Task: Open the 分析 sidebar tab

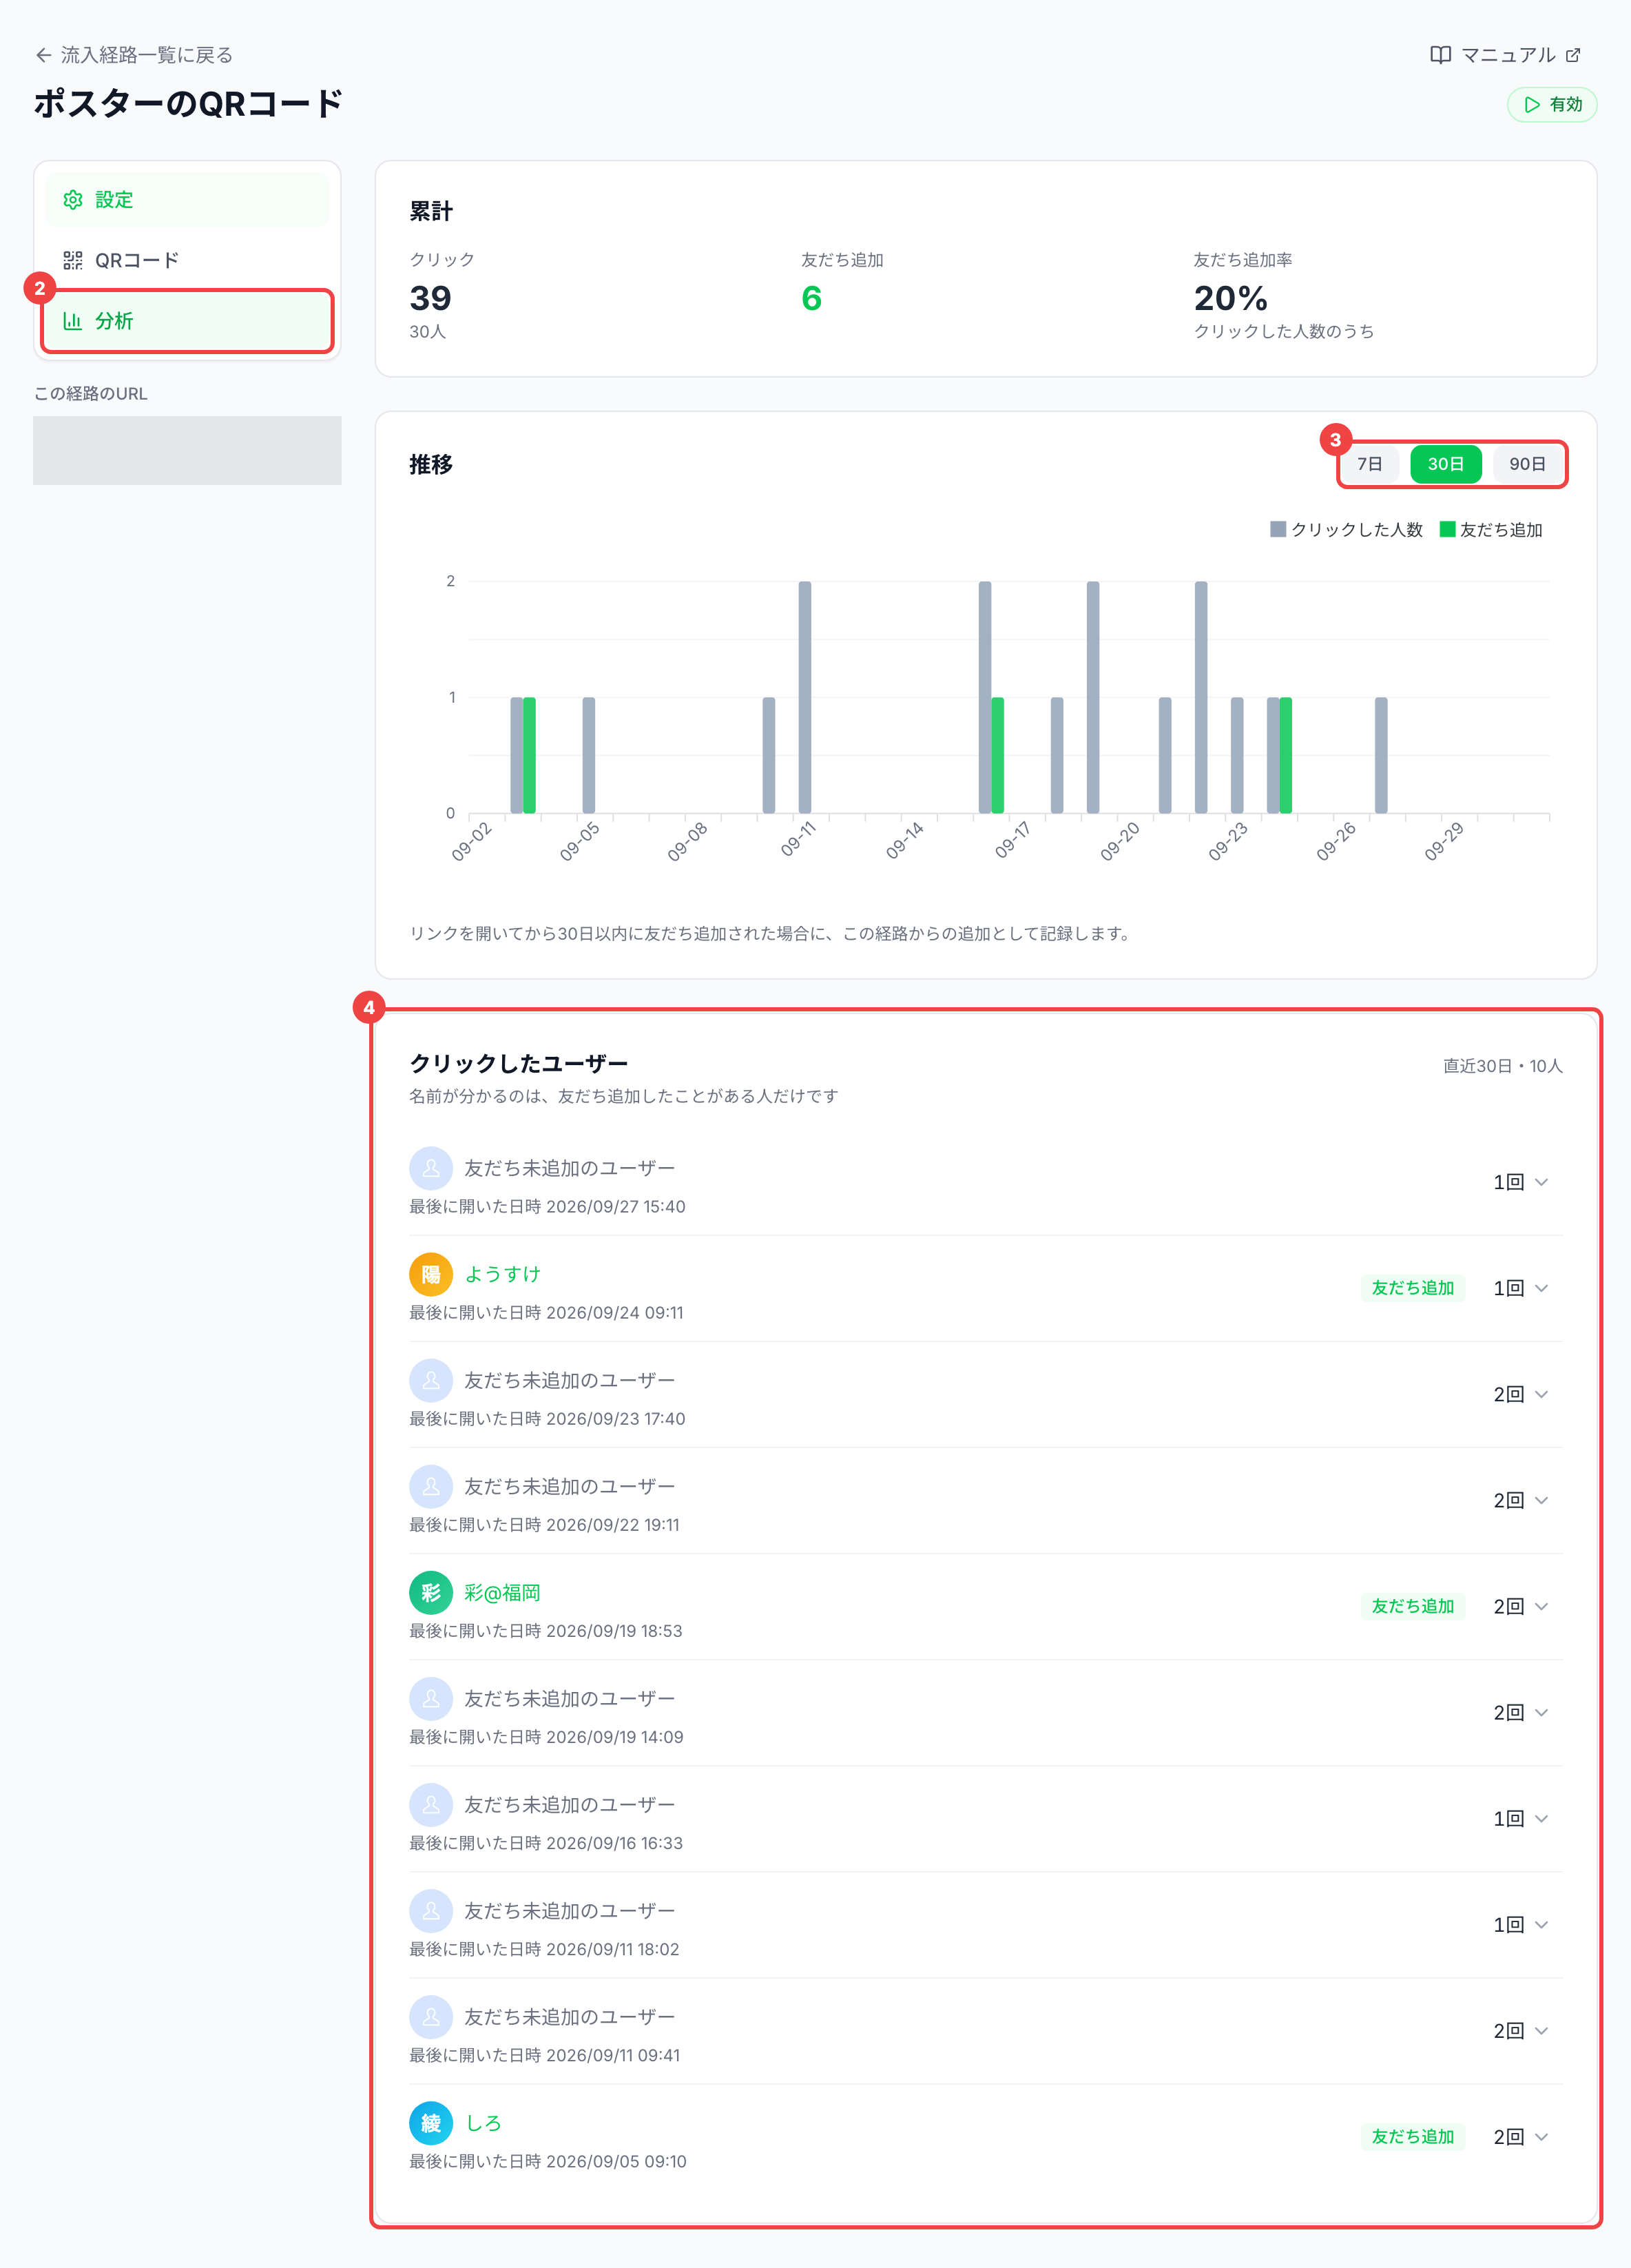Action: tap(187, 321)
